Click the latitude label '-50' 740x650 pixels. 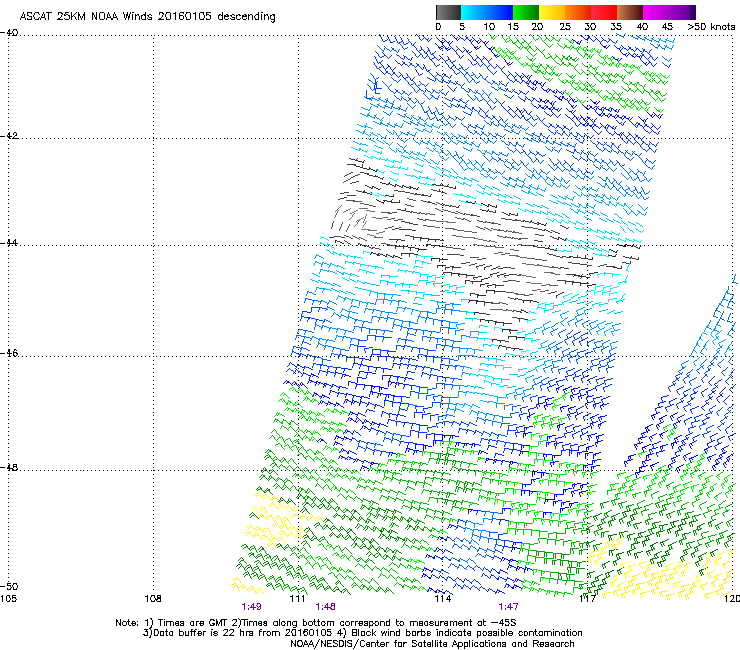click(9, 586)
